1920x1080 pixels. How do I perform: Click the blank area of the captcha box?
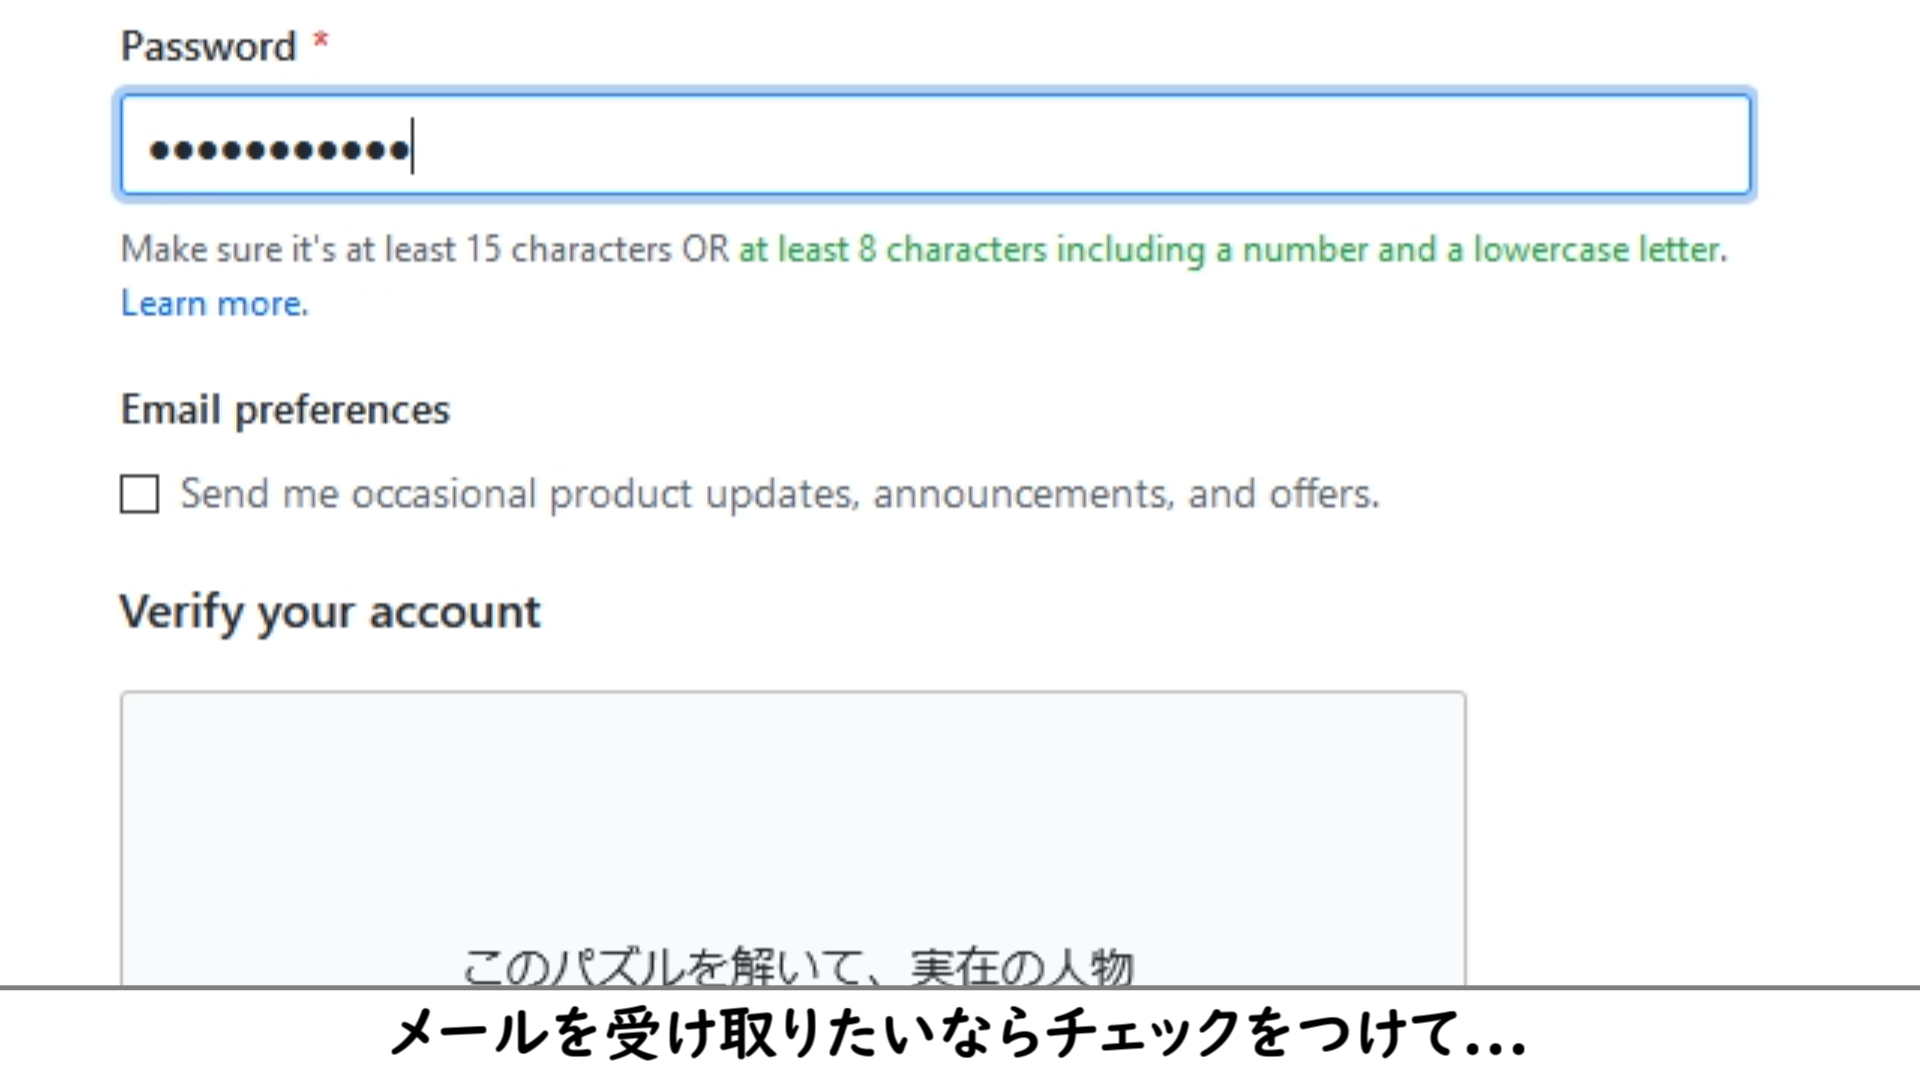[x=792, y=800]
